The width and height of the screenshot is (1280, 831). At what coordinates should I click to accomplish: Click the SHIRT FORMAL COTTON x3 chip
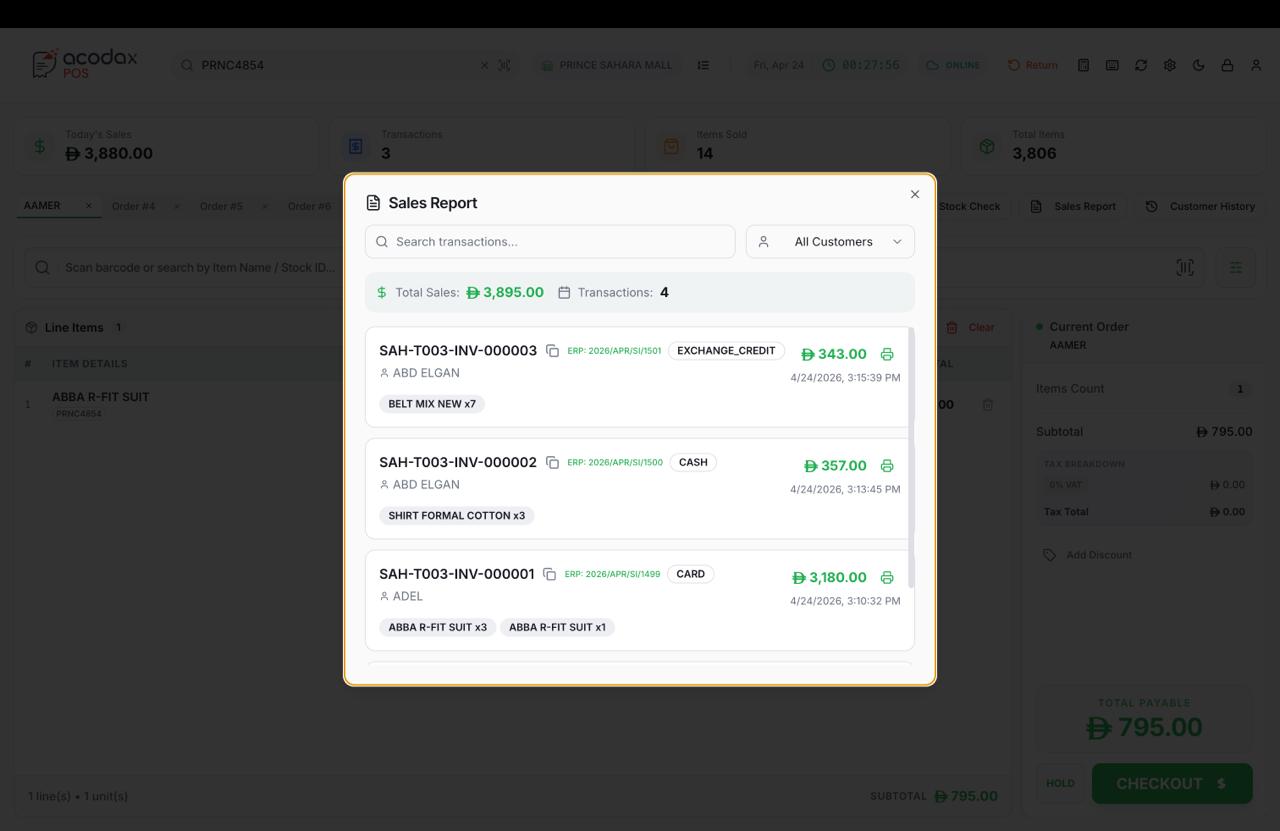(457, 516)
